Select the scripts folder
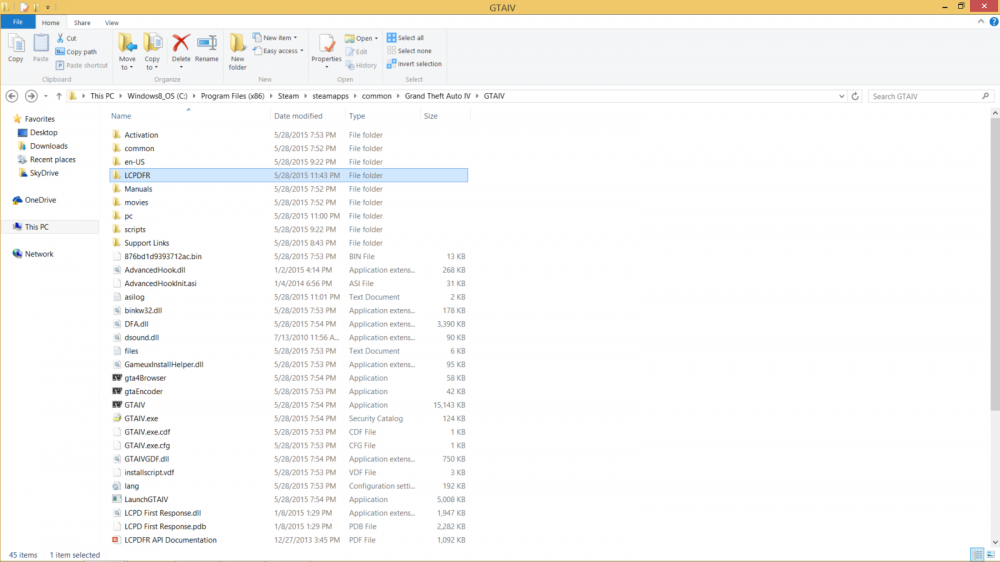The width and height of the screenshot is (1000, 562). pyautogui.click(x=288, y=230)
